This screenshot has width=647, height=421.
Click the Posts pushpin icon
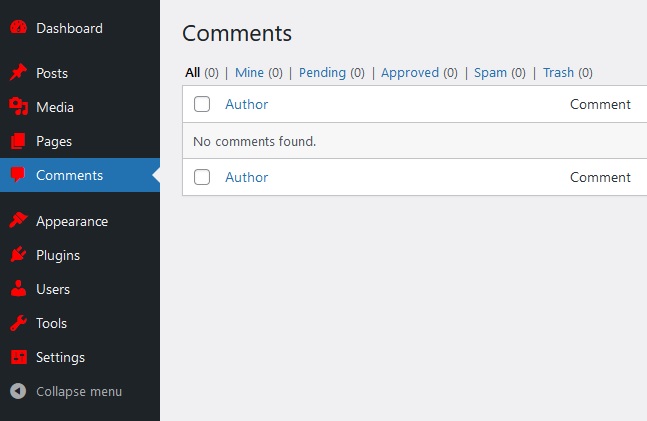(18, 73)
